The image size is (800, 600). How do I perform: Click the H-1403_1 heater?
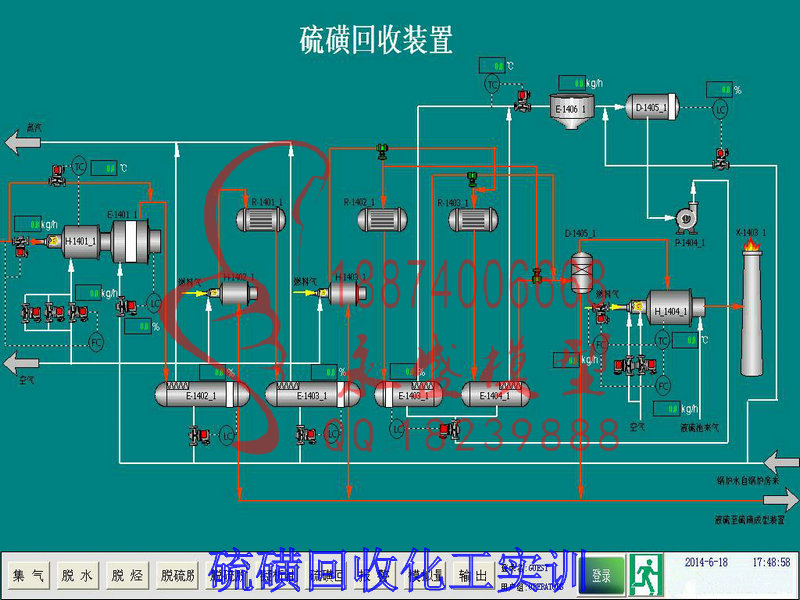[x=348, y=293]
